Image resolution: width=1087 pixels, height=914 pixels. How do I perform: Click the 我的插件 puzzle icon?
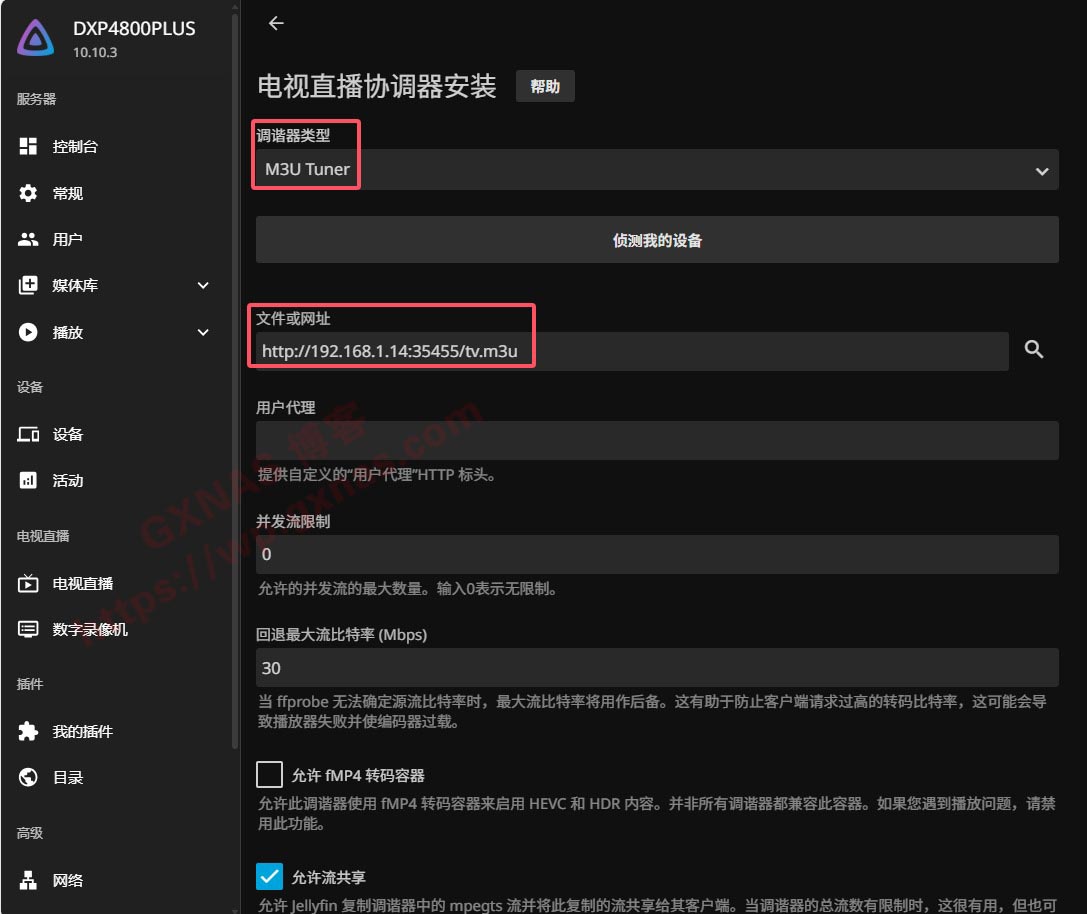[x=28, y=732]
